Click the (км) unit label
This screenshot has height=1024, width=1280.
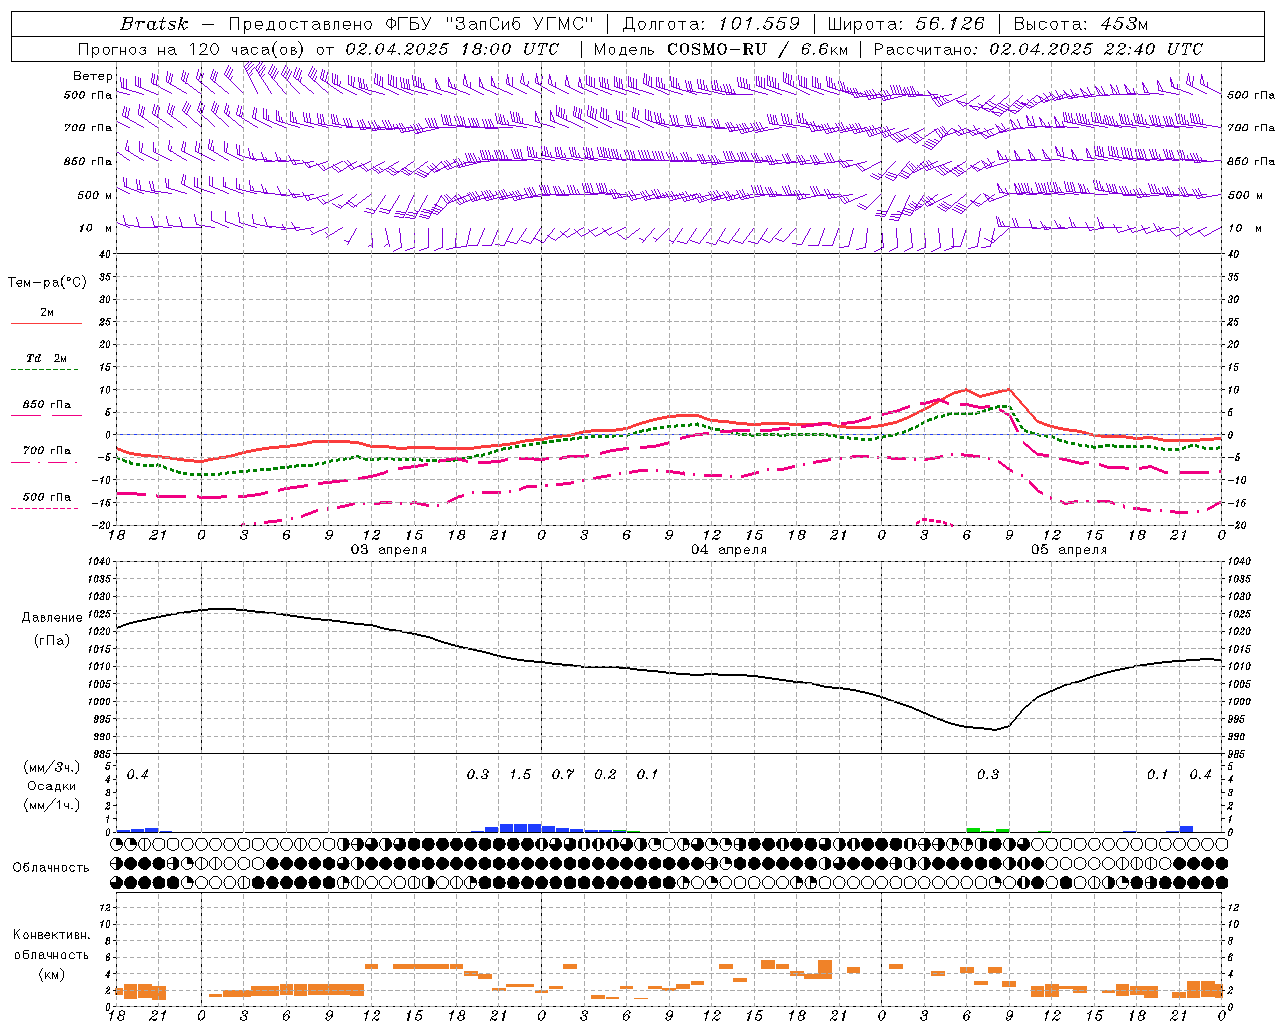tap(52, 974)
